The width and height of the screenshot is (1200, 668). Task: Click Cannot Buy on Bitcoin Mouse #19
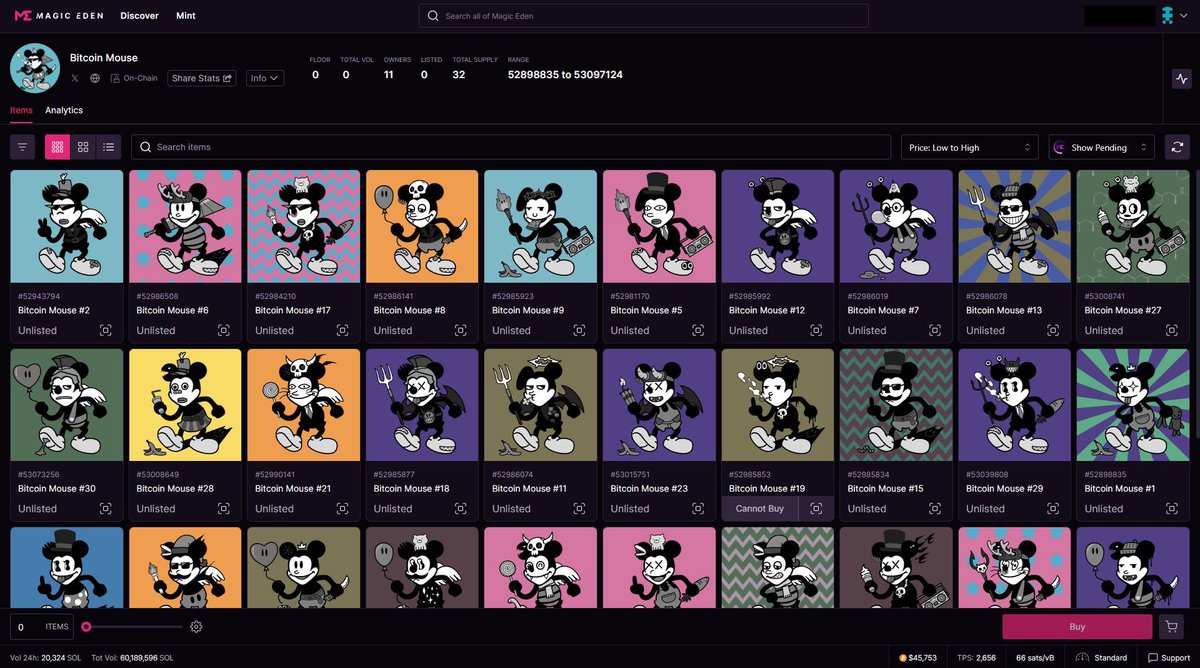(x=760, y=508)
